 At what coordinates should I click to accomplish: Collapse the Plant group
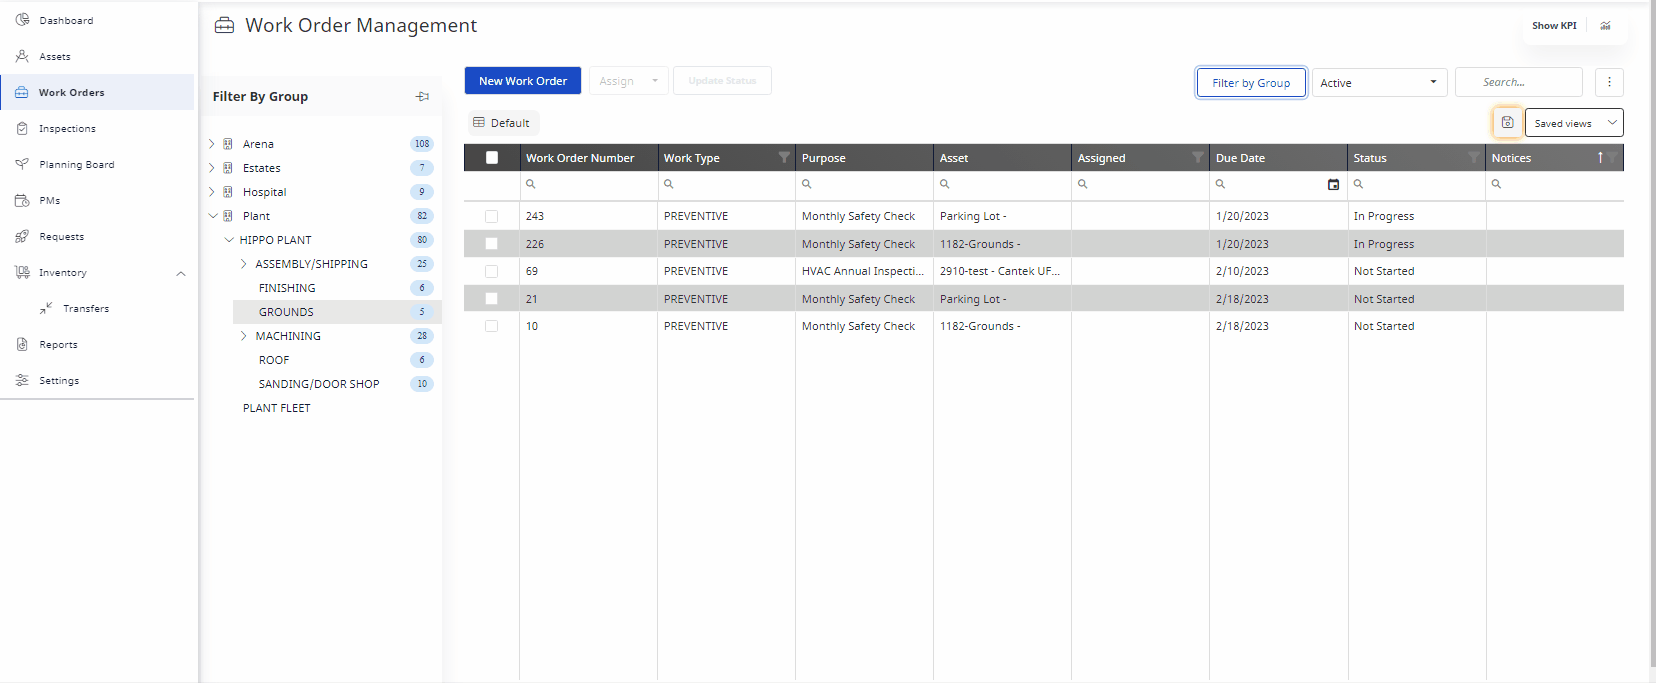click(212, 216)
